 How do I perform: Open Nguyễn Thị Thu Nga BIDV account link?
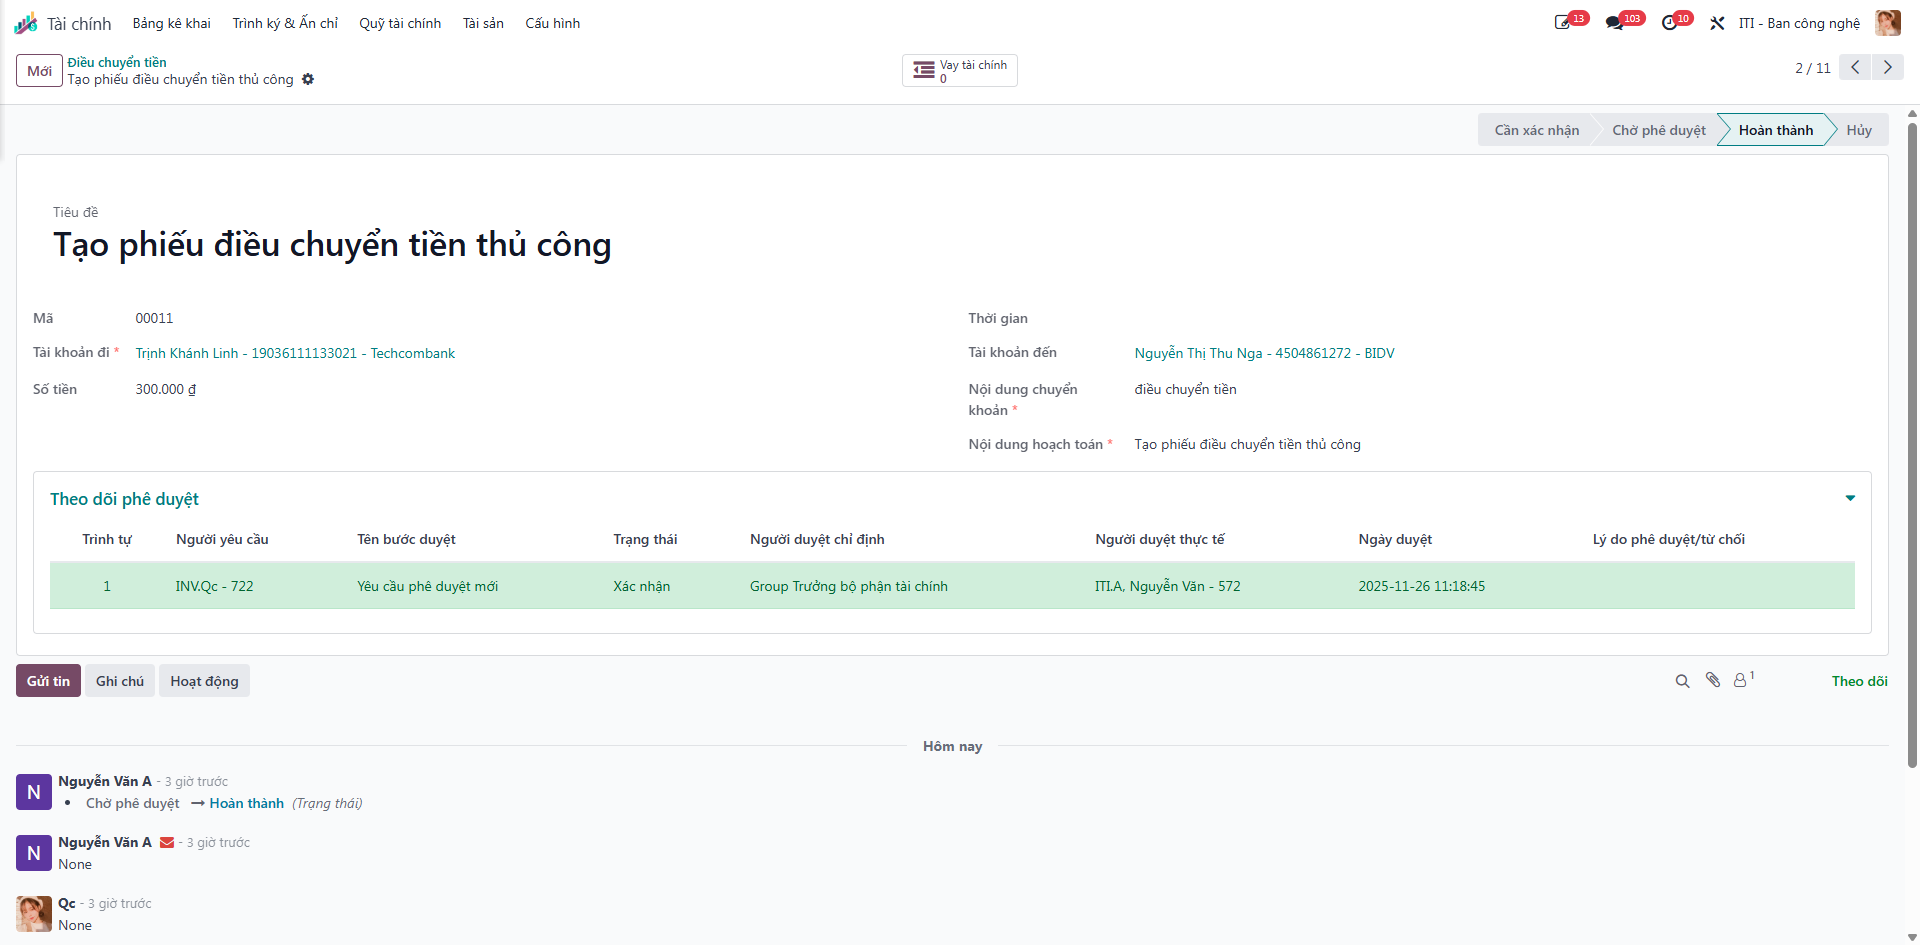pyautogui.click(x=1264, y=353)
